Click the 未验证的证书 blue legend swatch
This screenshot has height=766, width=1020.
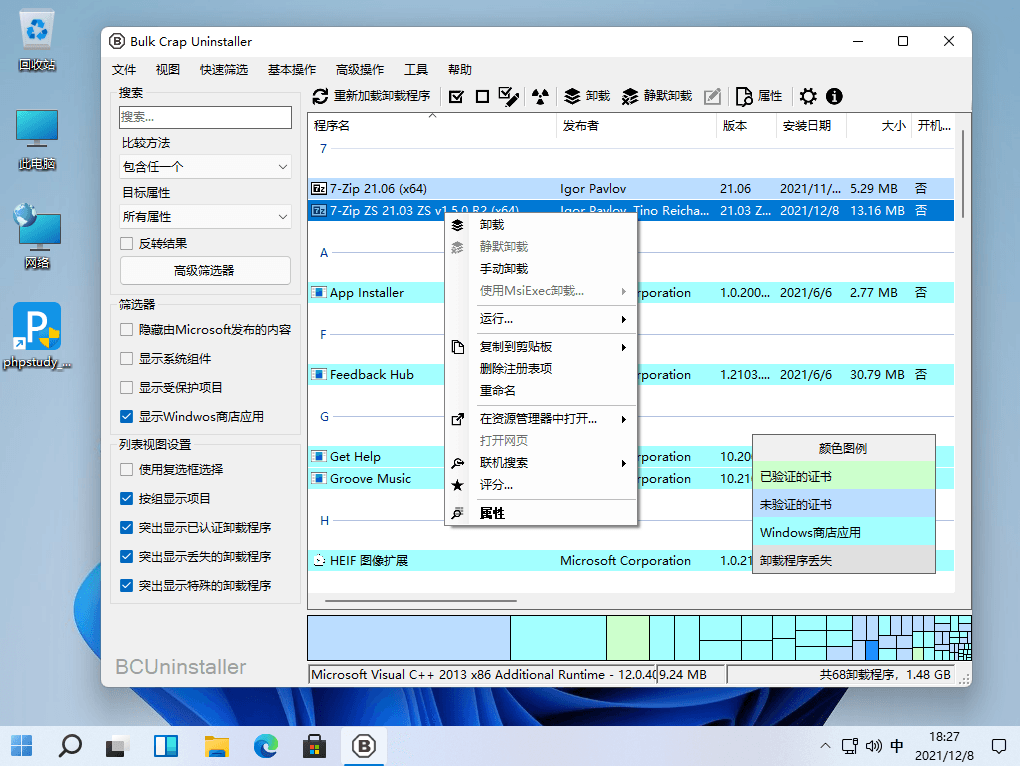(x=844, y=505)
